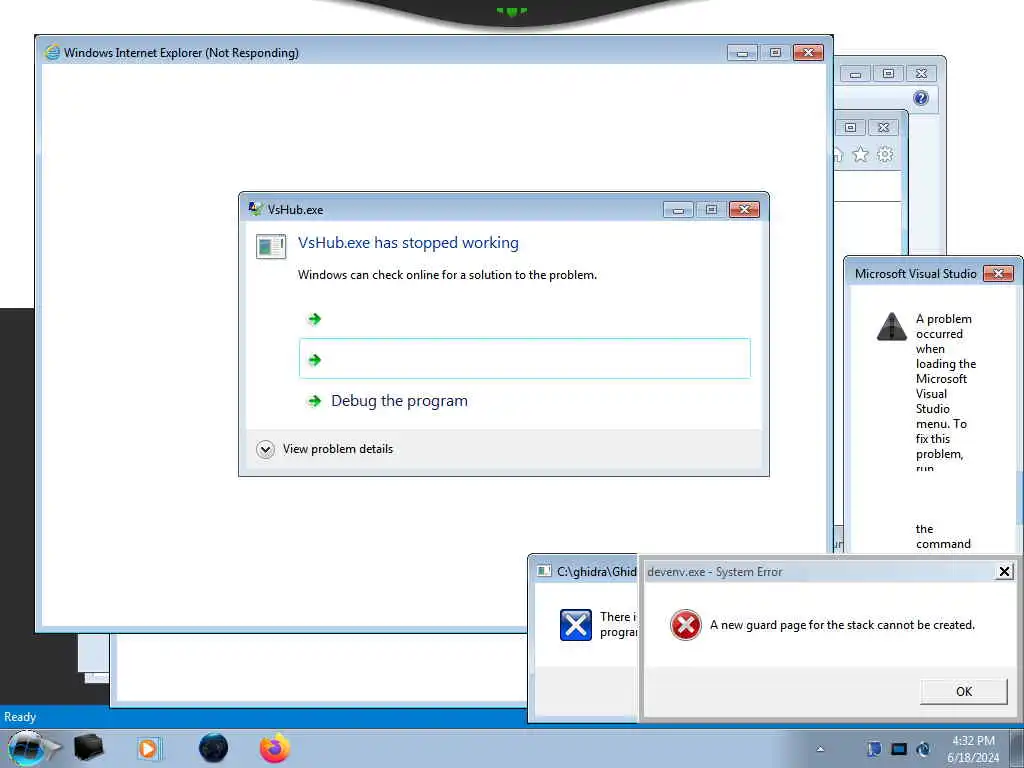Click the monitor tray icon
Image resolution: width=1024 pixels, height=768 pixels.
[899, 749]
